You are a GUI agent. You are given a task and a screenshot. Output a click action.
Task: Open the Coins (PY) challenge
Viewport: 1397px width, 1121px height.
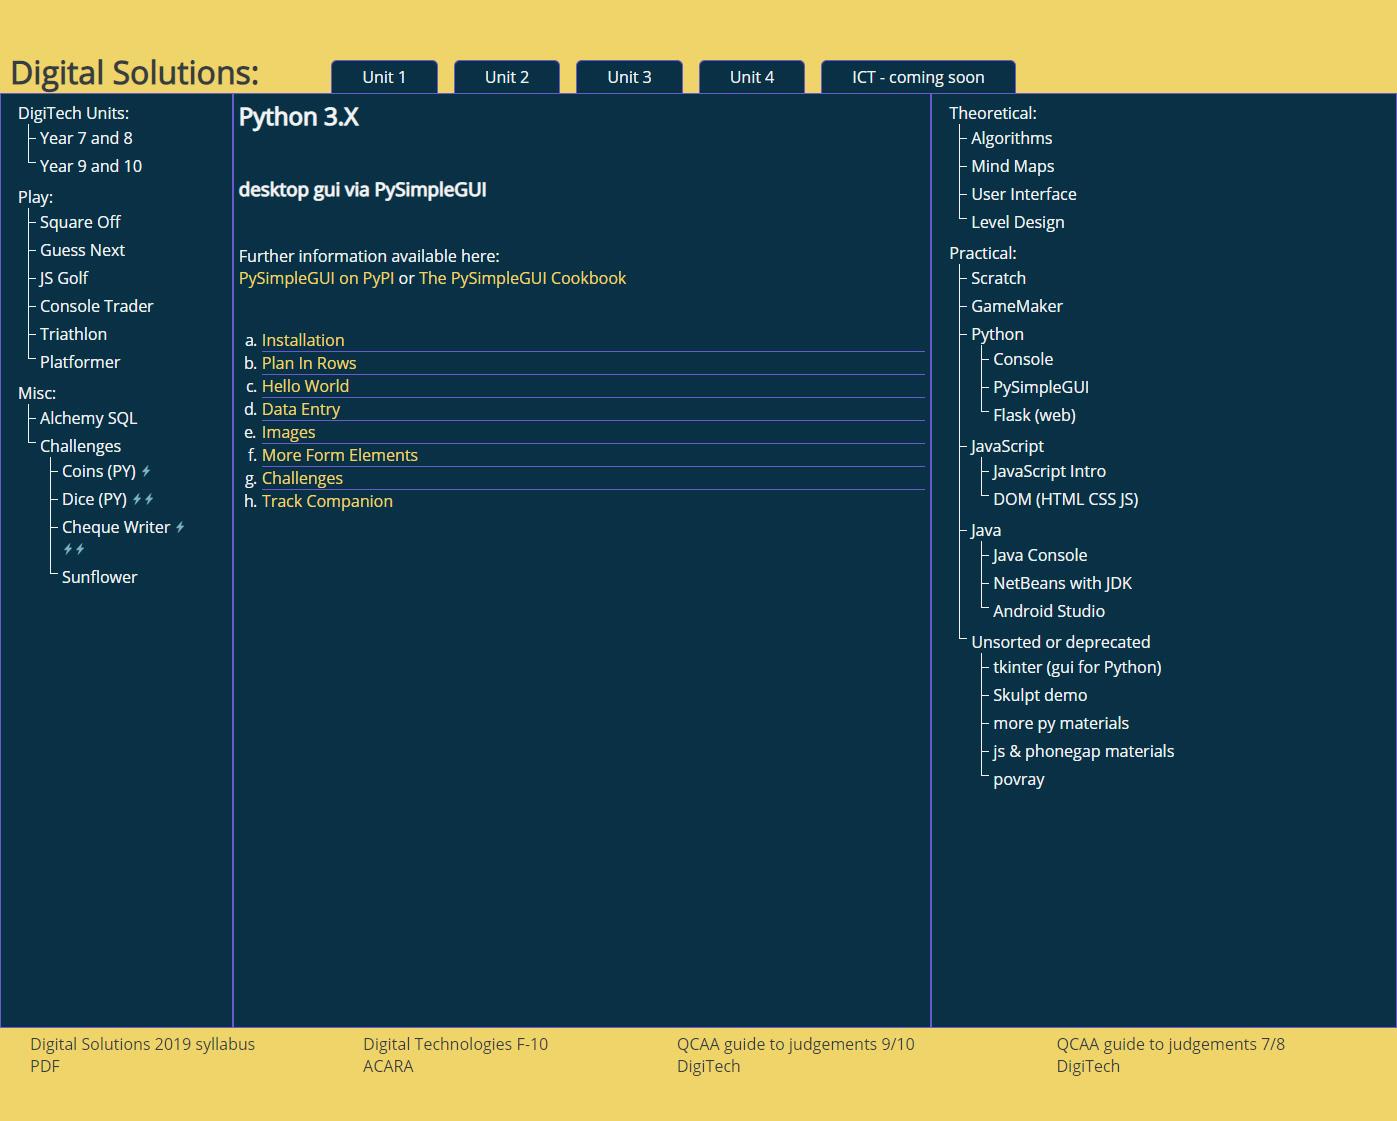coord(99,471)
